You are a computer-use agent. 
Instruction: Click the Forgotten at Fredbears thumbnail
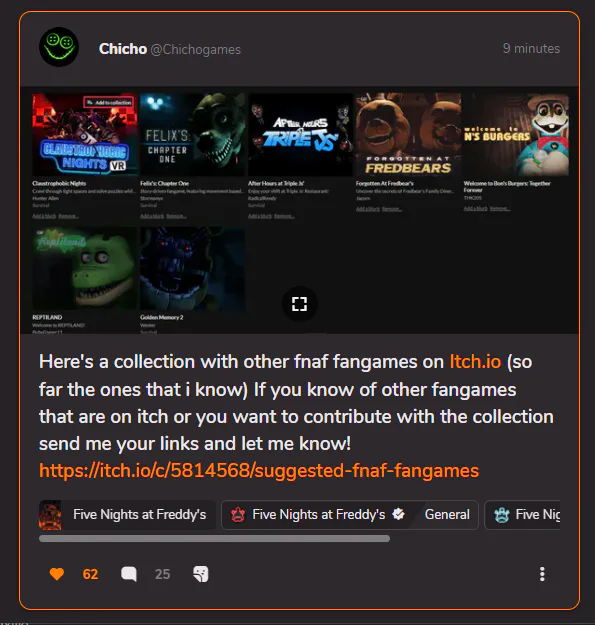click(408, 134)
